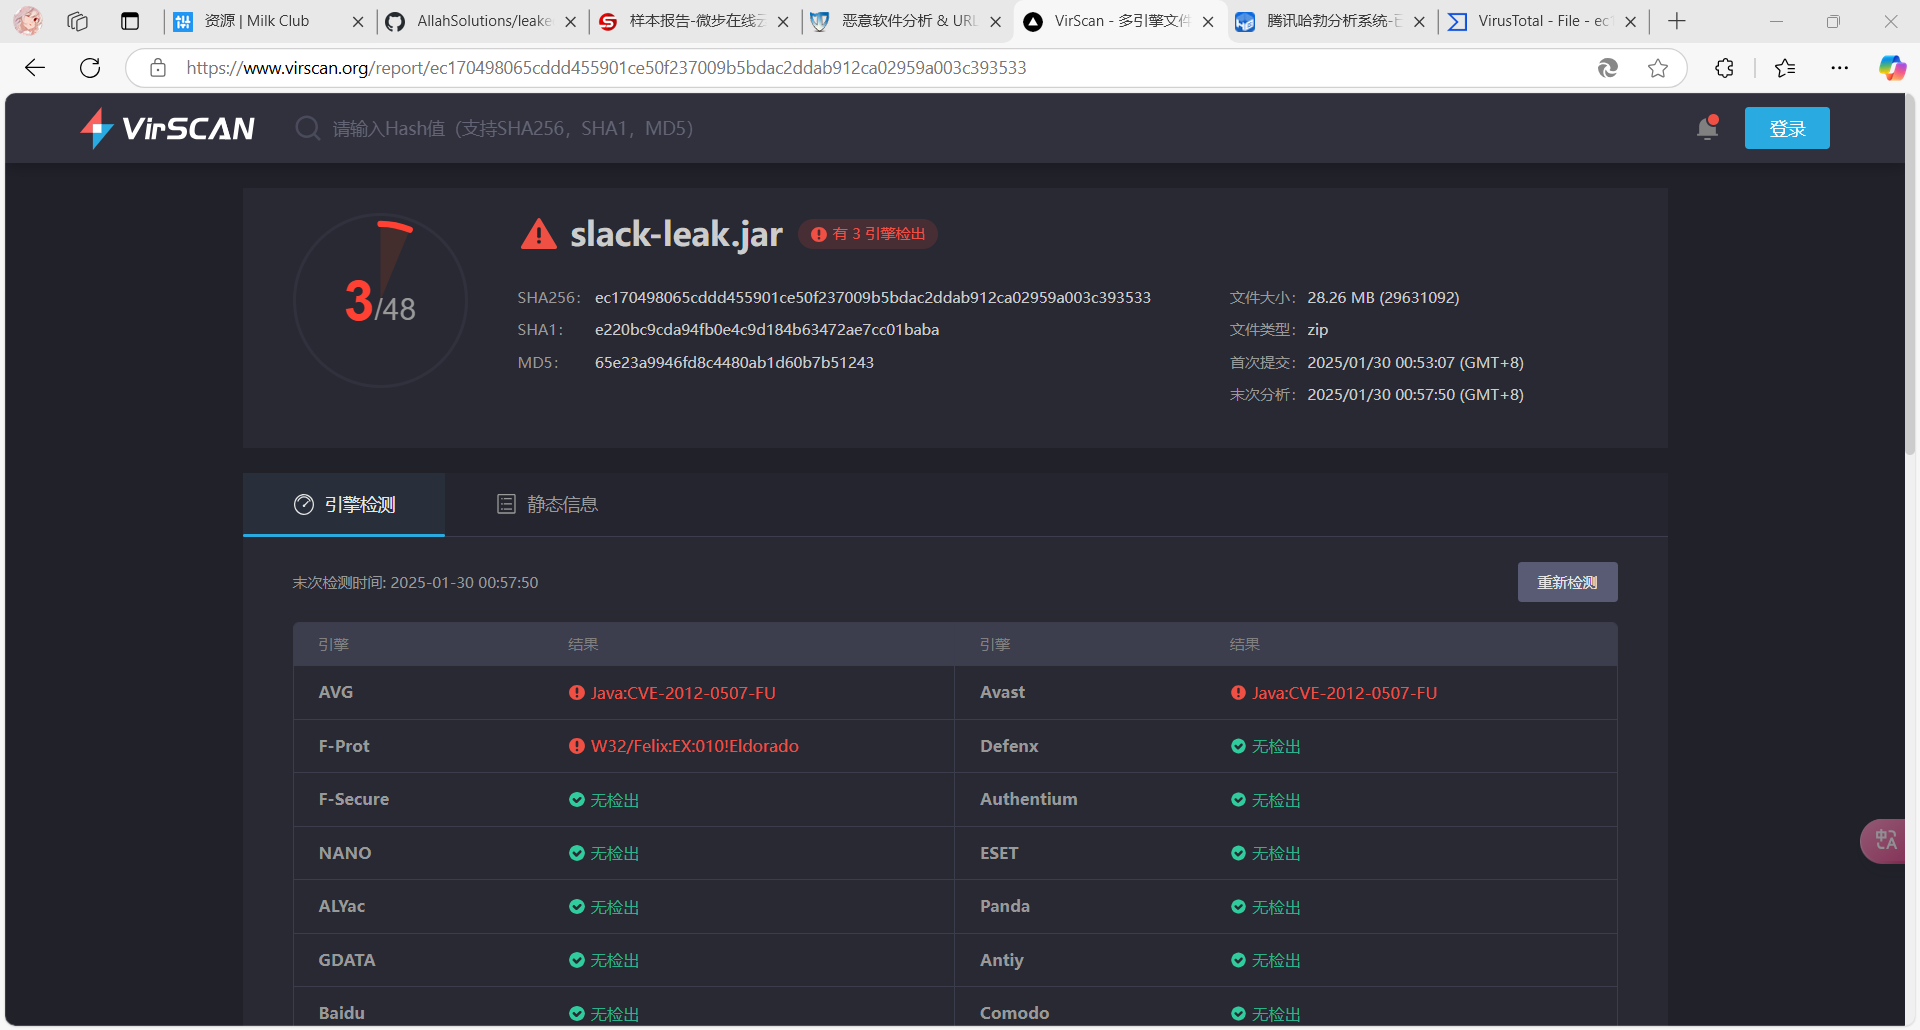Click the file size 28.26 MB value
The image size is (1920, 1030).
coord(1383,298)
